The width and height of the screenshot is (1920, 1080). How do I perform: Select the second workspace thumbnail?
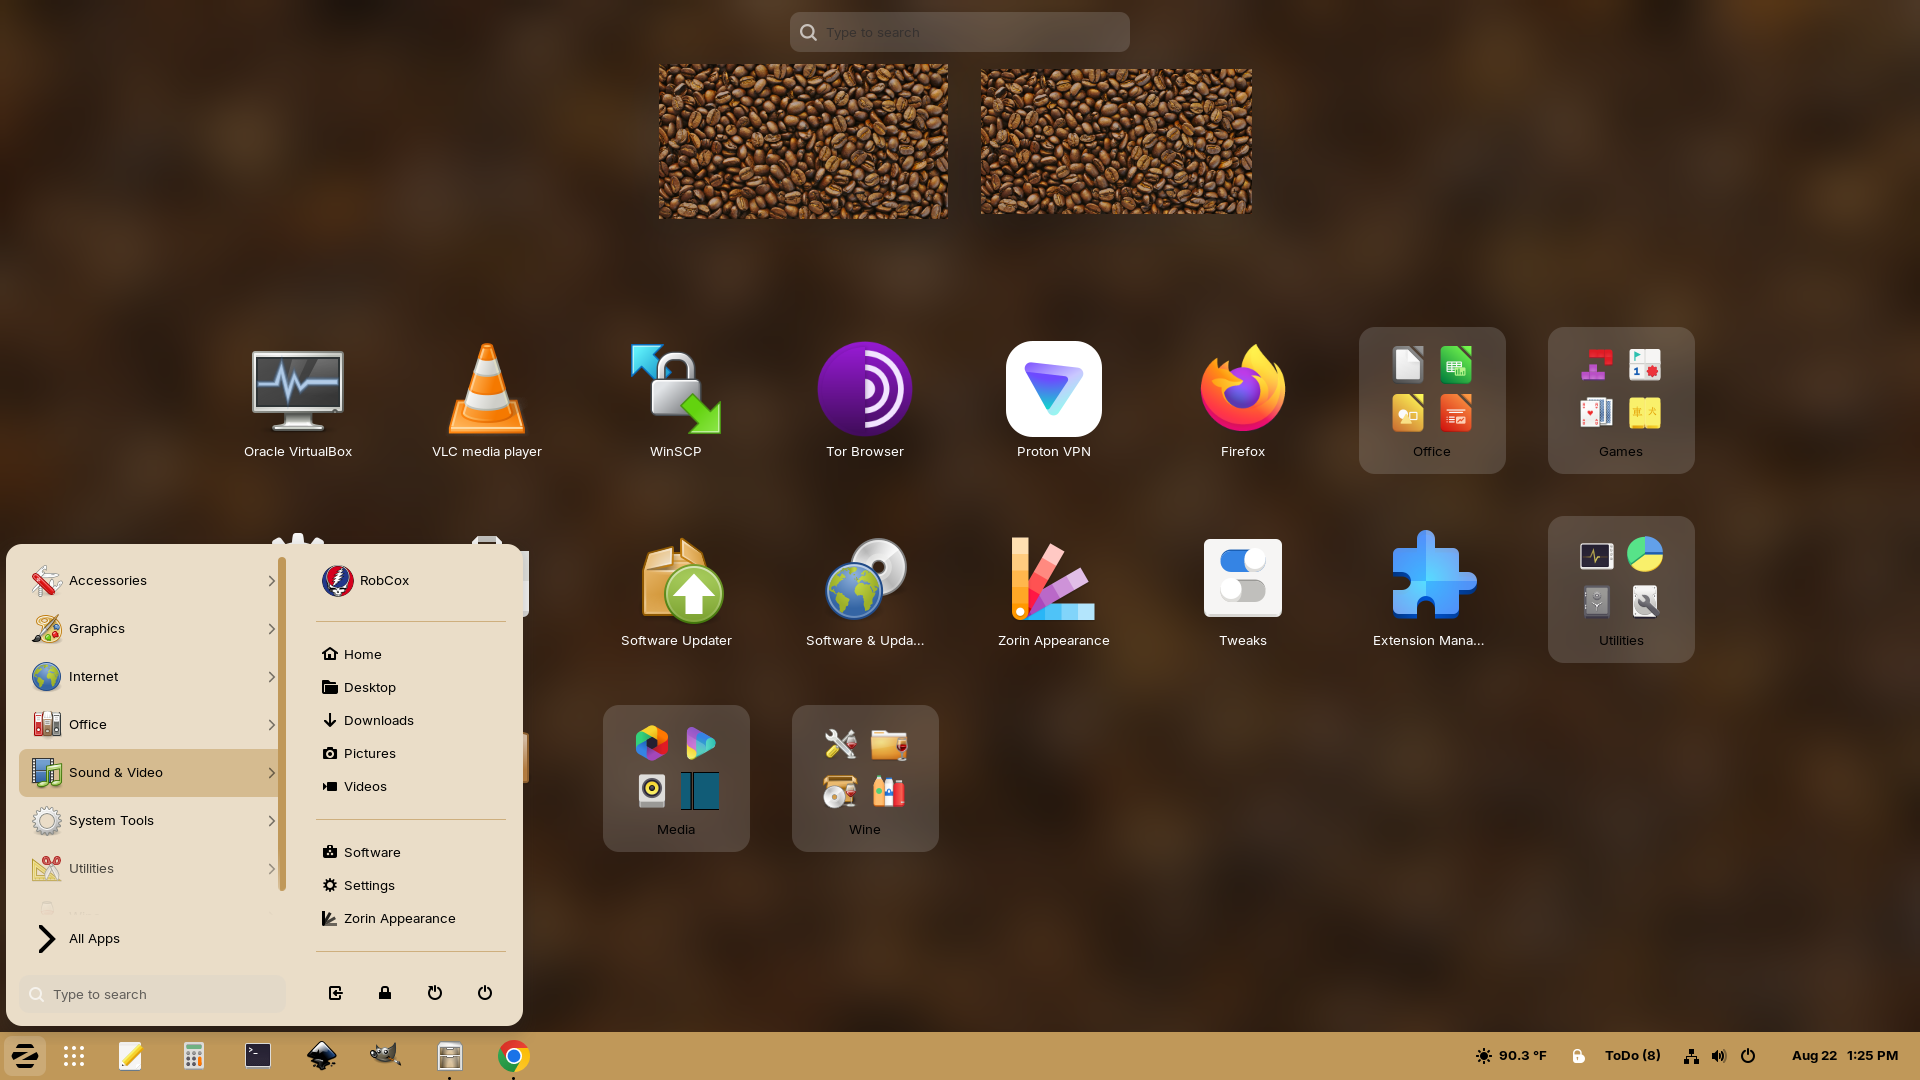[x=1116, y=141]
